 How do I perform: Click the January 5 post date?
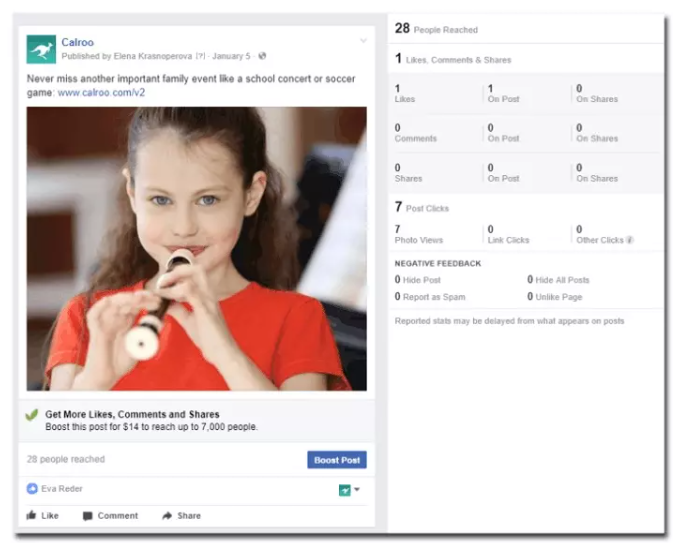click(x=231, y=56)
